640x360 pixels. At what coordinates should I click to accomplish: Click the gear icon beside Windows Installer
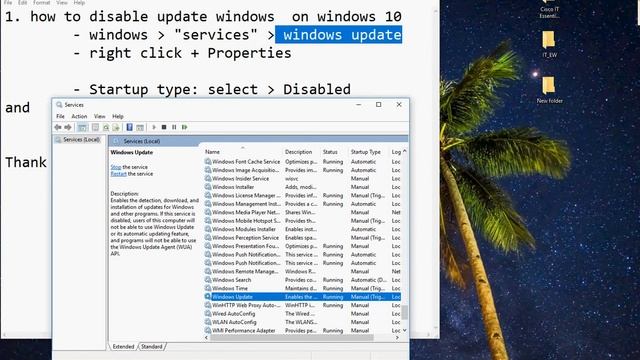click(x=208, y=187)
